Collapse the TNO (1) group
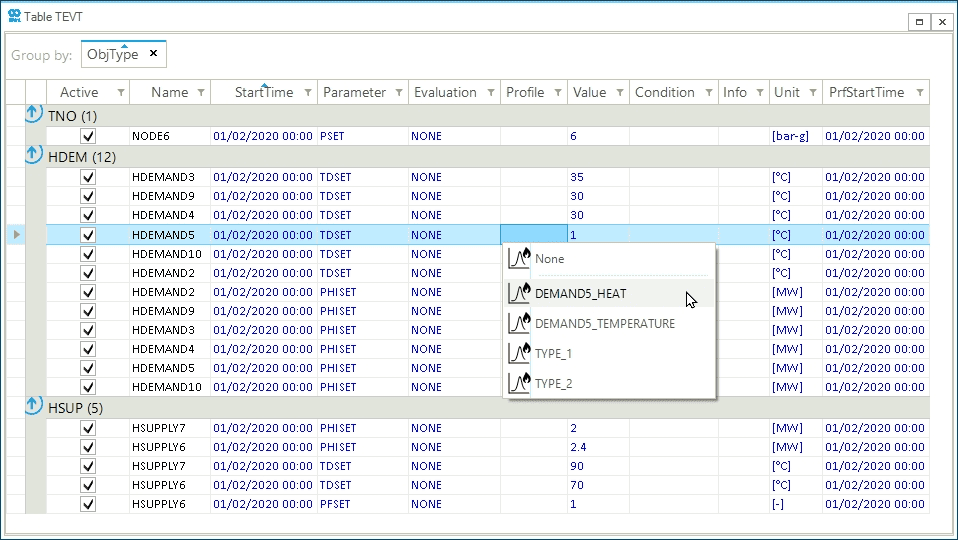Viewport: 958px width, 540px height. click(x=35, y=116)
